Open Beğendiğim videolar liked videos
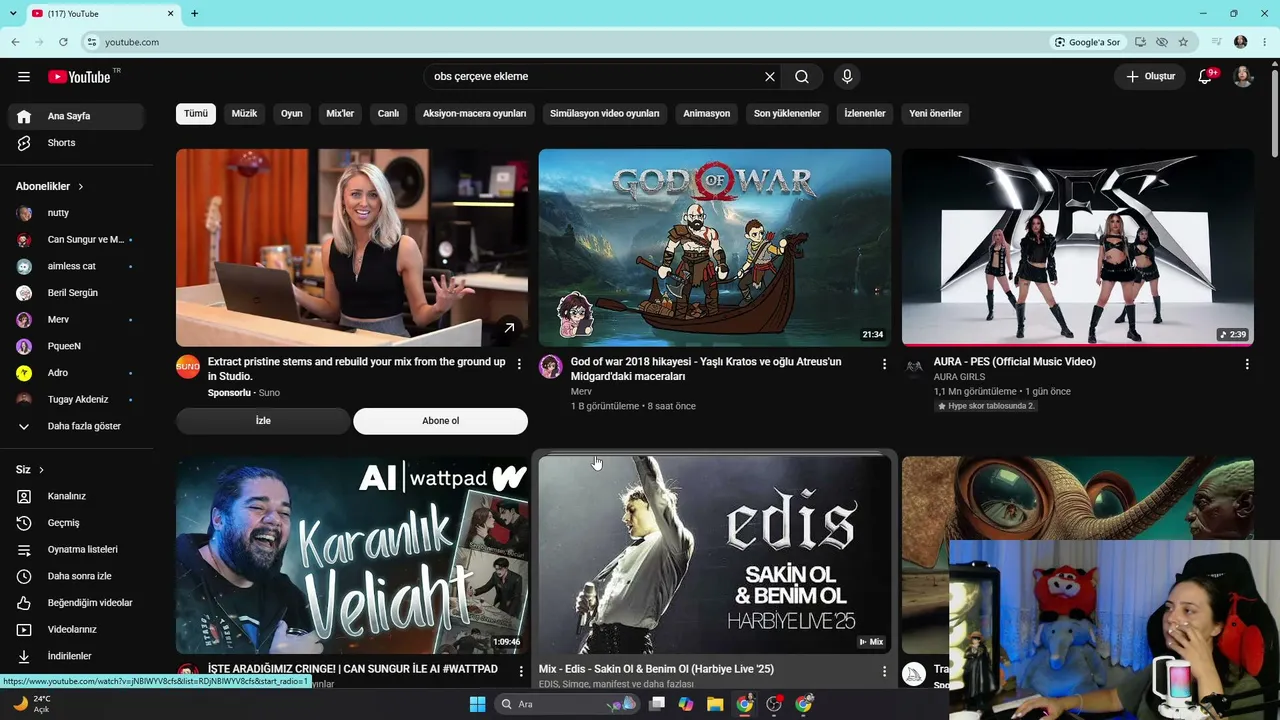Image resolution: width=1280 pixels, height=720 pixels. (x=76, y=603)
